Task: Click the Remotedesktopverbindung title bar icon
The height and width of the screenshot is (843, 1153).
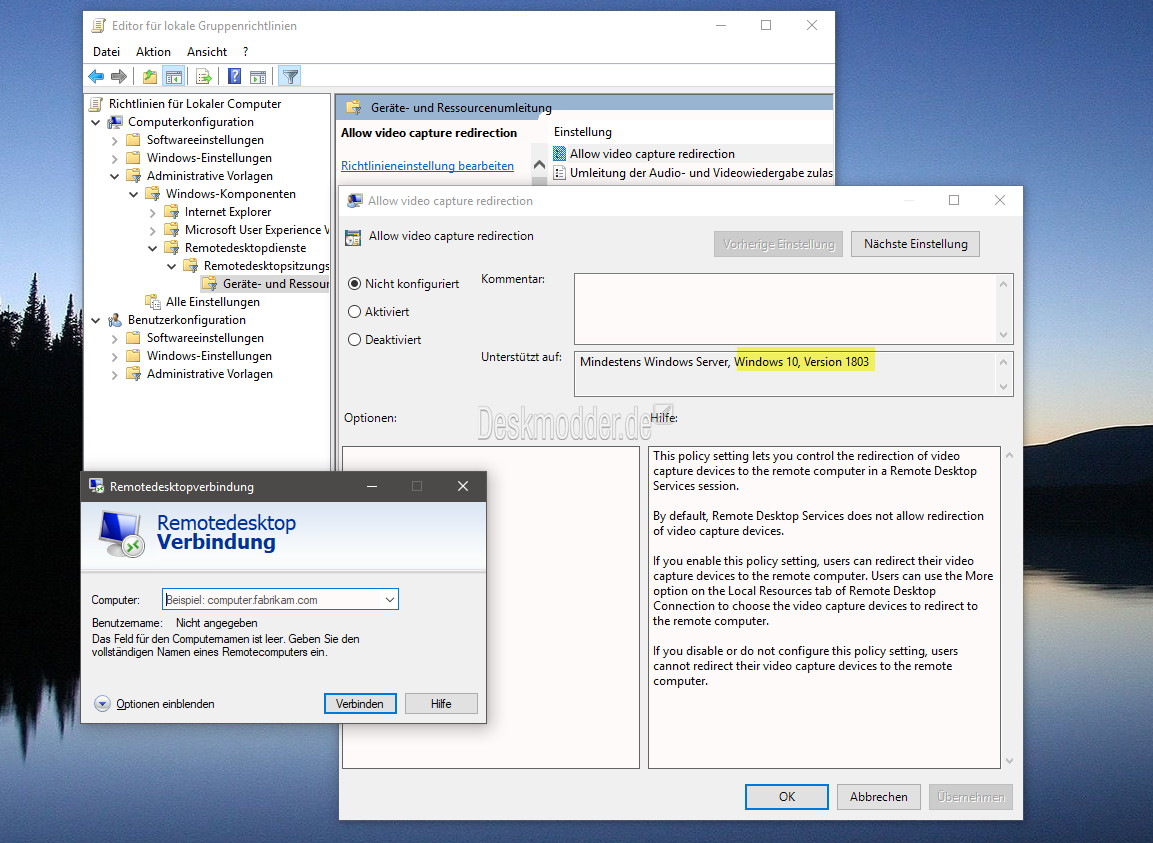Action: pyautogui.click(x=96, y=486)
